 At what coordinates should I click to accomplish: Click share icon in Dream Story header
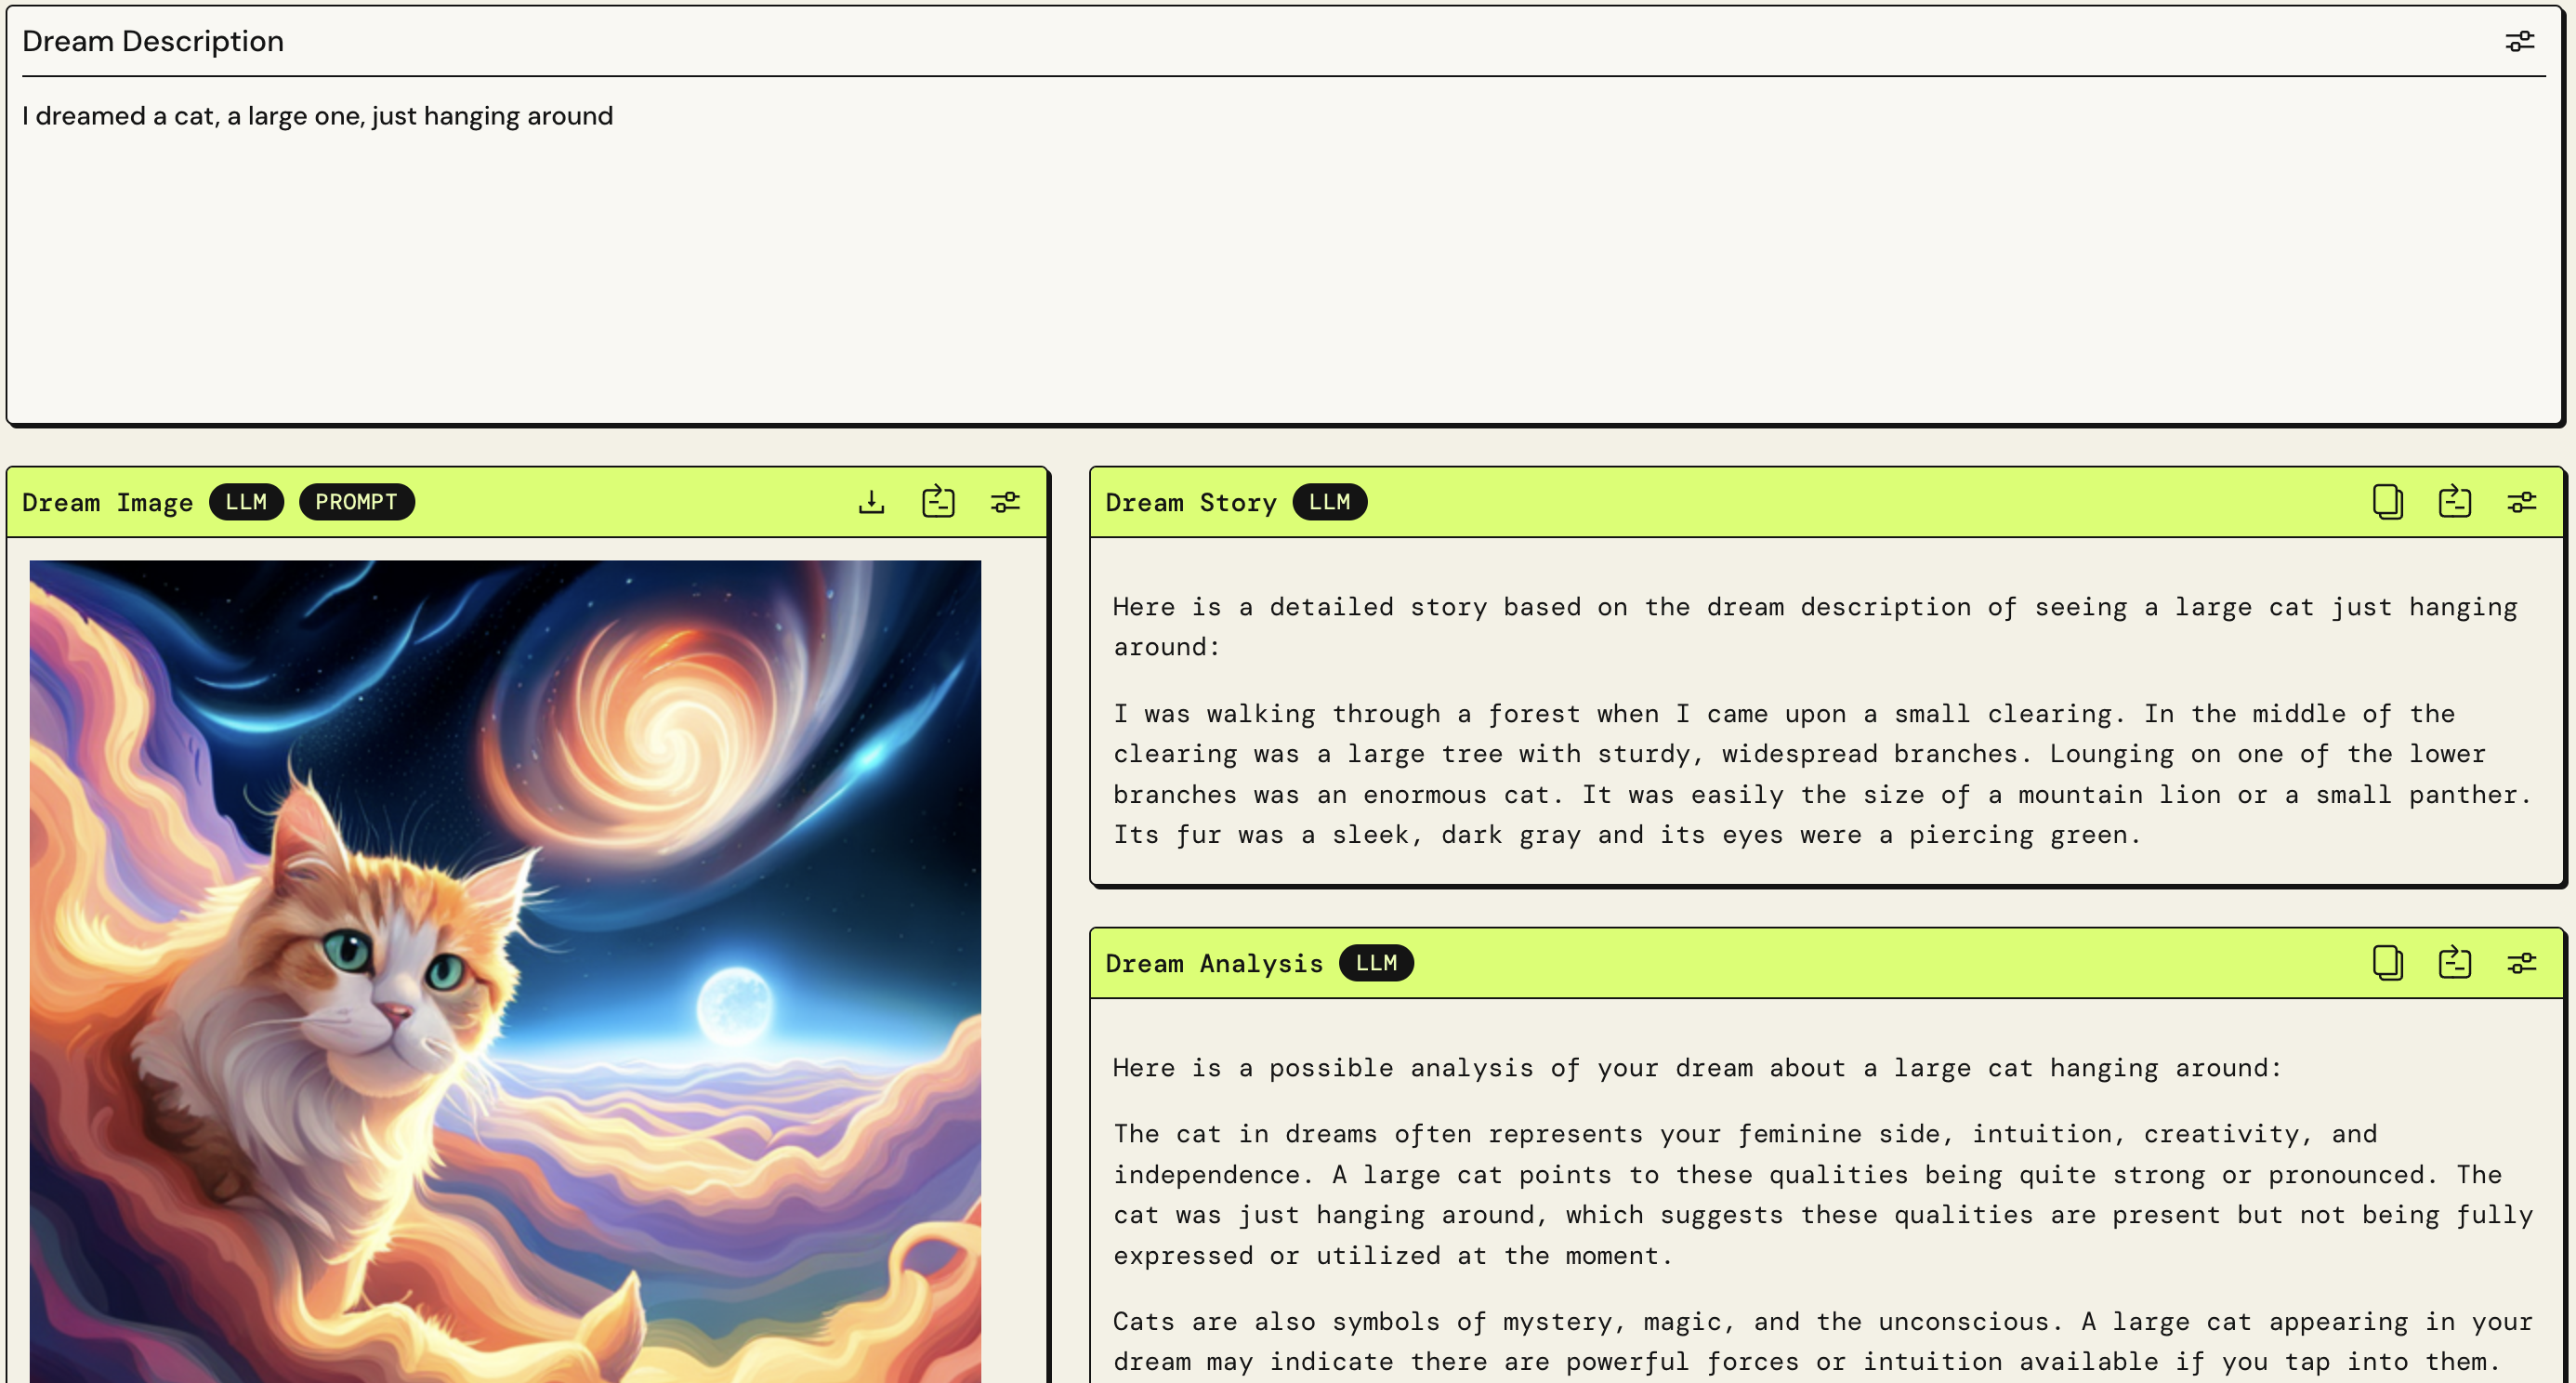pyautogui.click(x=2454, y=501)
